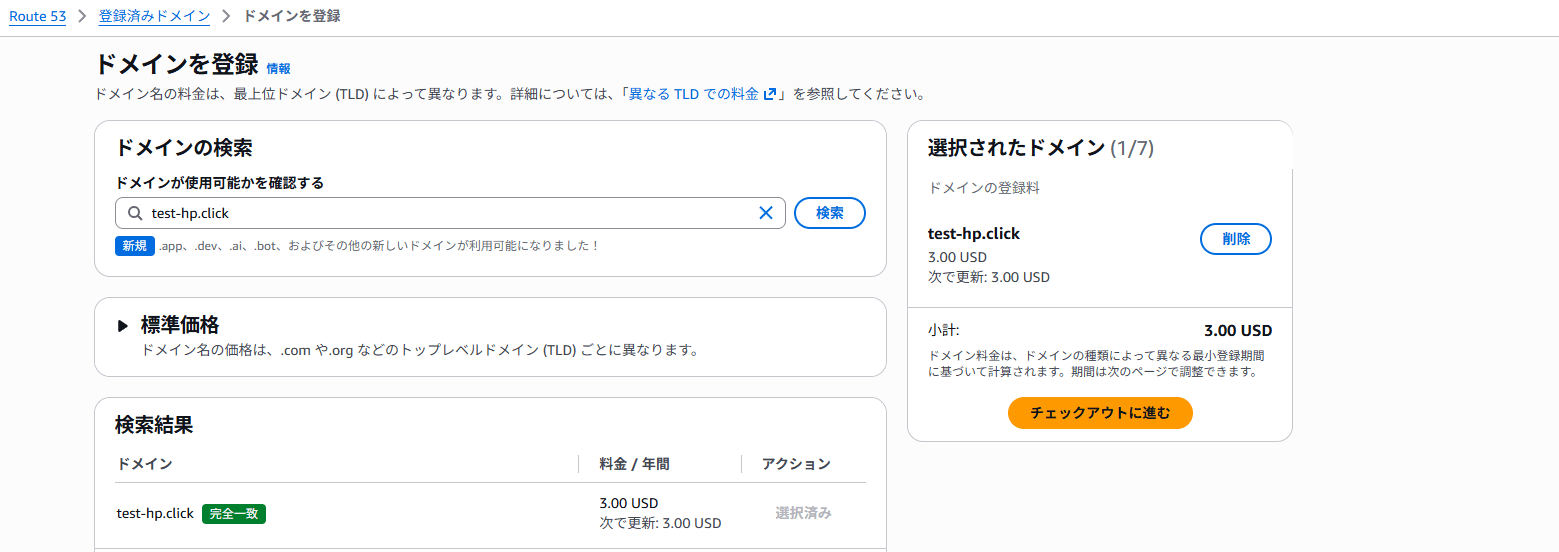Click the 検索 search button
Screen dimensions: 1559x552
coord(830,213)
